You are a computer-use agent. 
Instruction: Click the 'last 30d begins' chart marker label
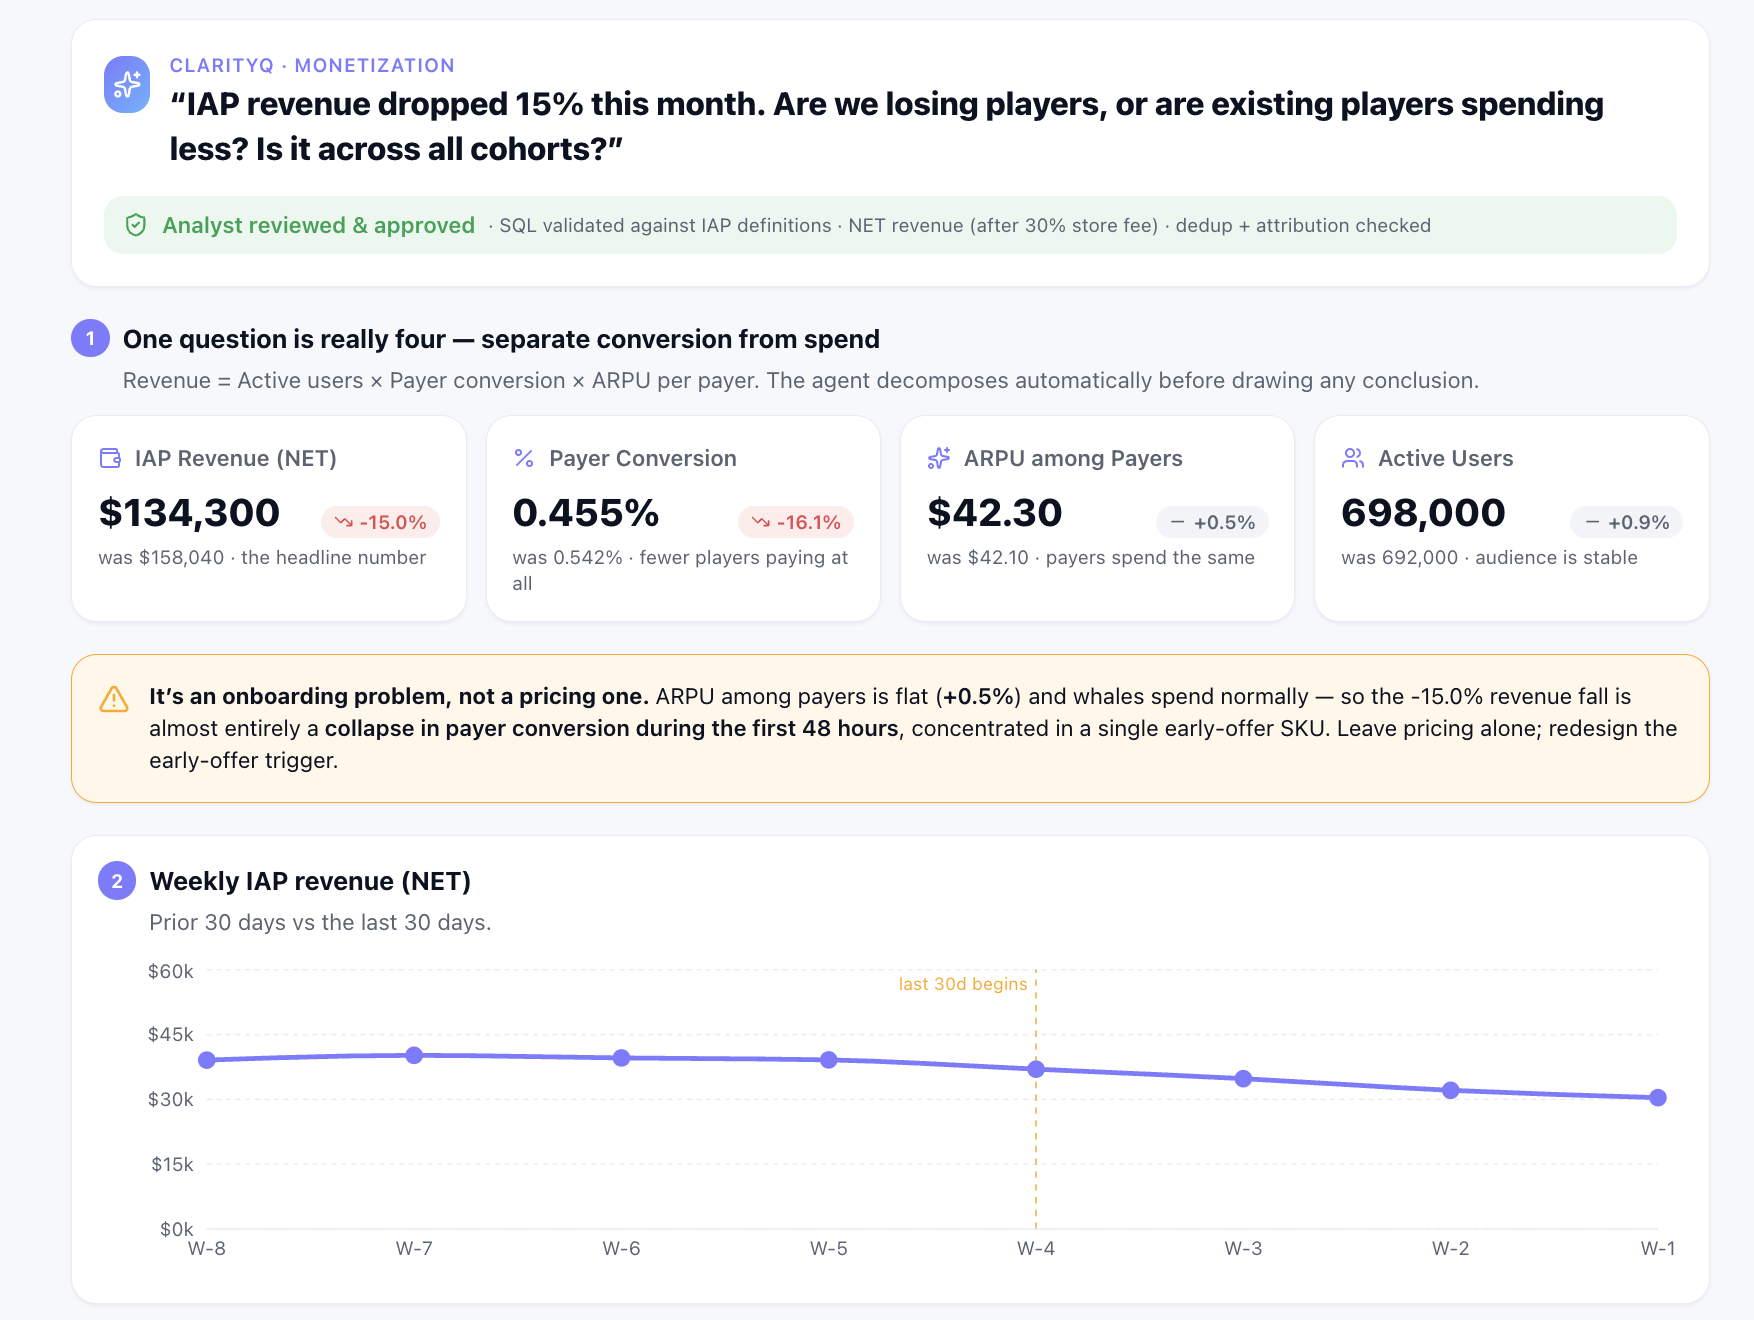(x=963, y=984)
